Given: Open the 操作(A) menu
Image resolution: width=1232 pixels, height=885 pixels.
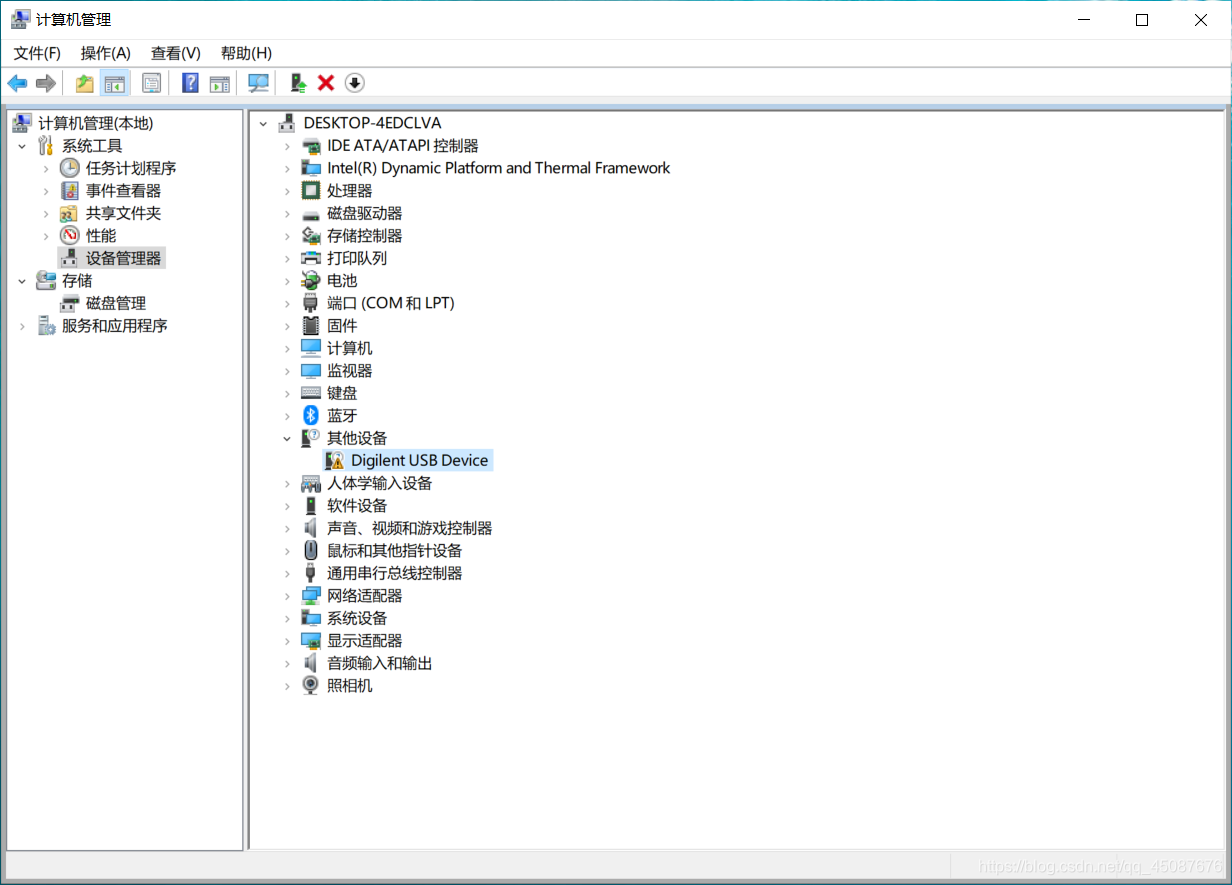Looking at the screenshot, I should [x=105, y=53].
